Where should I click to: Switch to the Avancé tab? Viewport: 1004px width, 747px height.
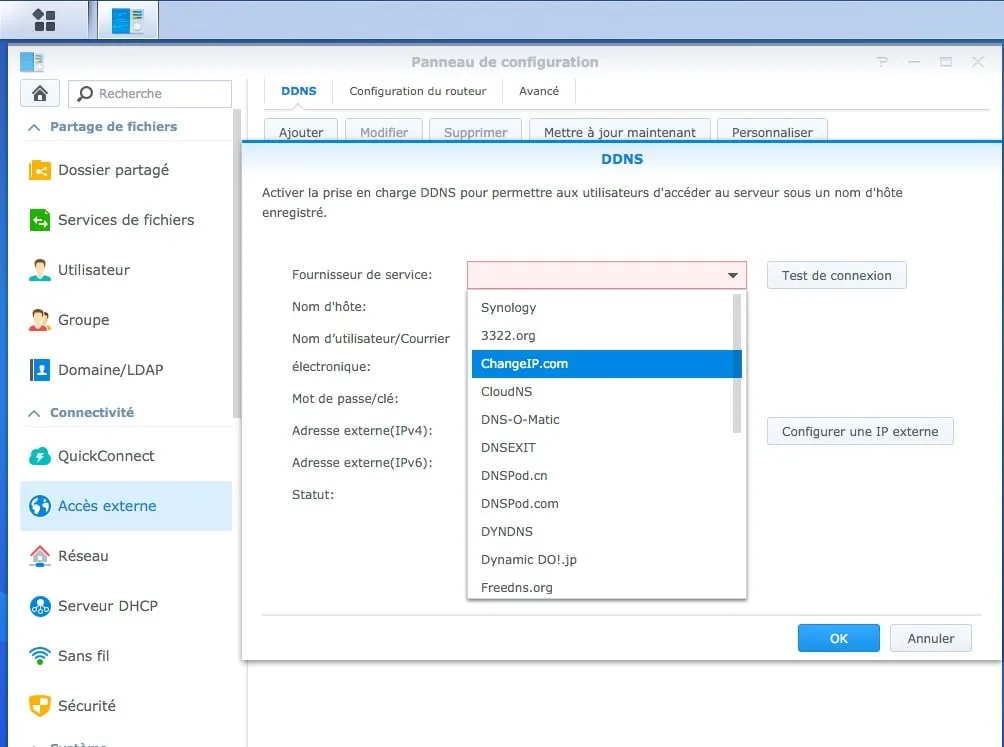(538, 91)
